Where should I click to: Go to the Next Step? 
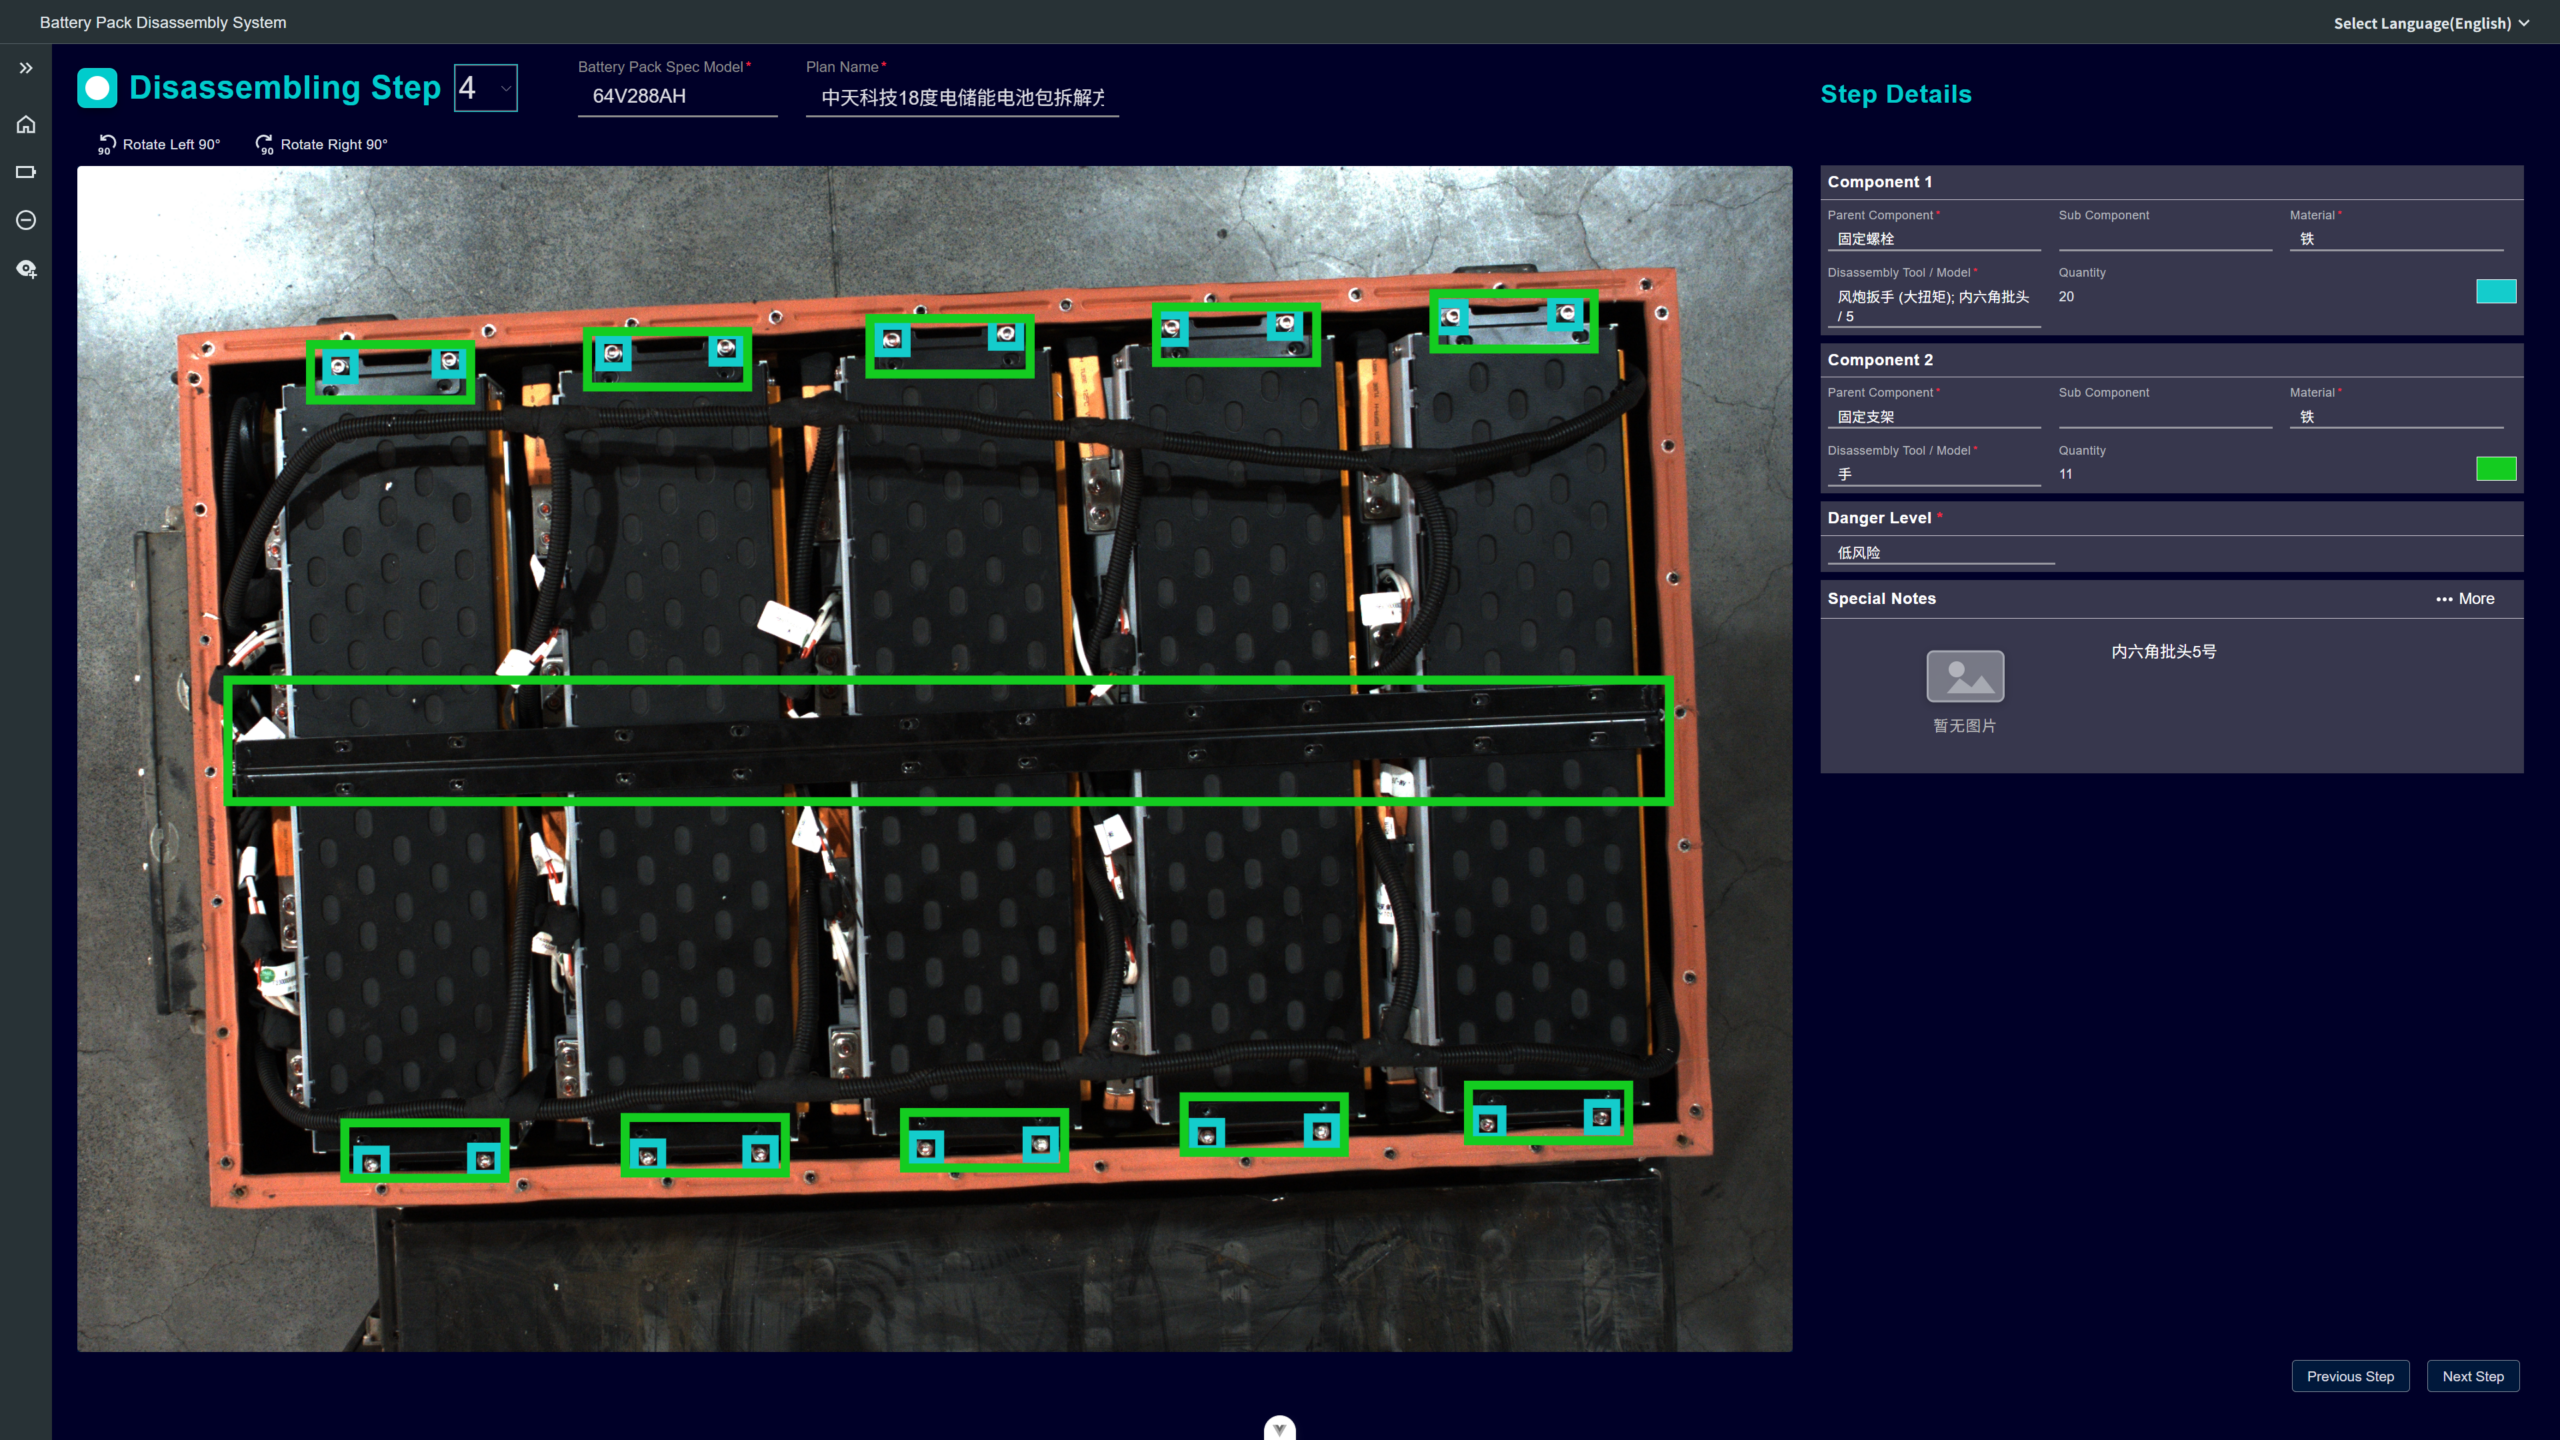coord(2472,1376)
